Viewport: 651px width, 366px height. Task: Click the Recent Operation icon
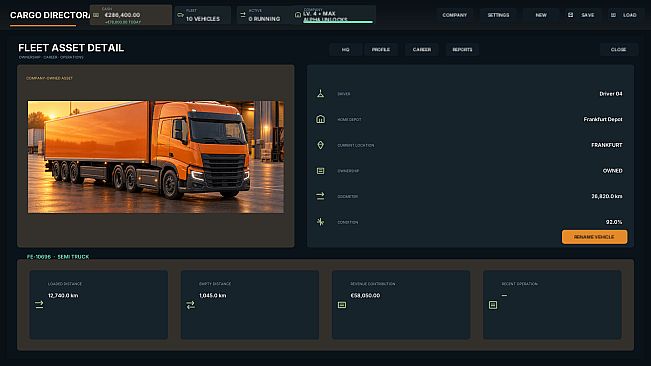pos(493,305)
